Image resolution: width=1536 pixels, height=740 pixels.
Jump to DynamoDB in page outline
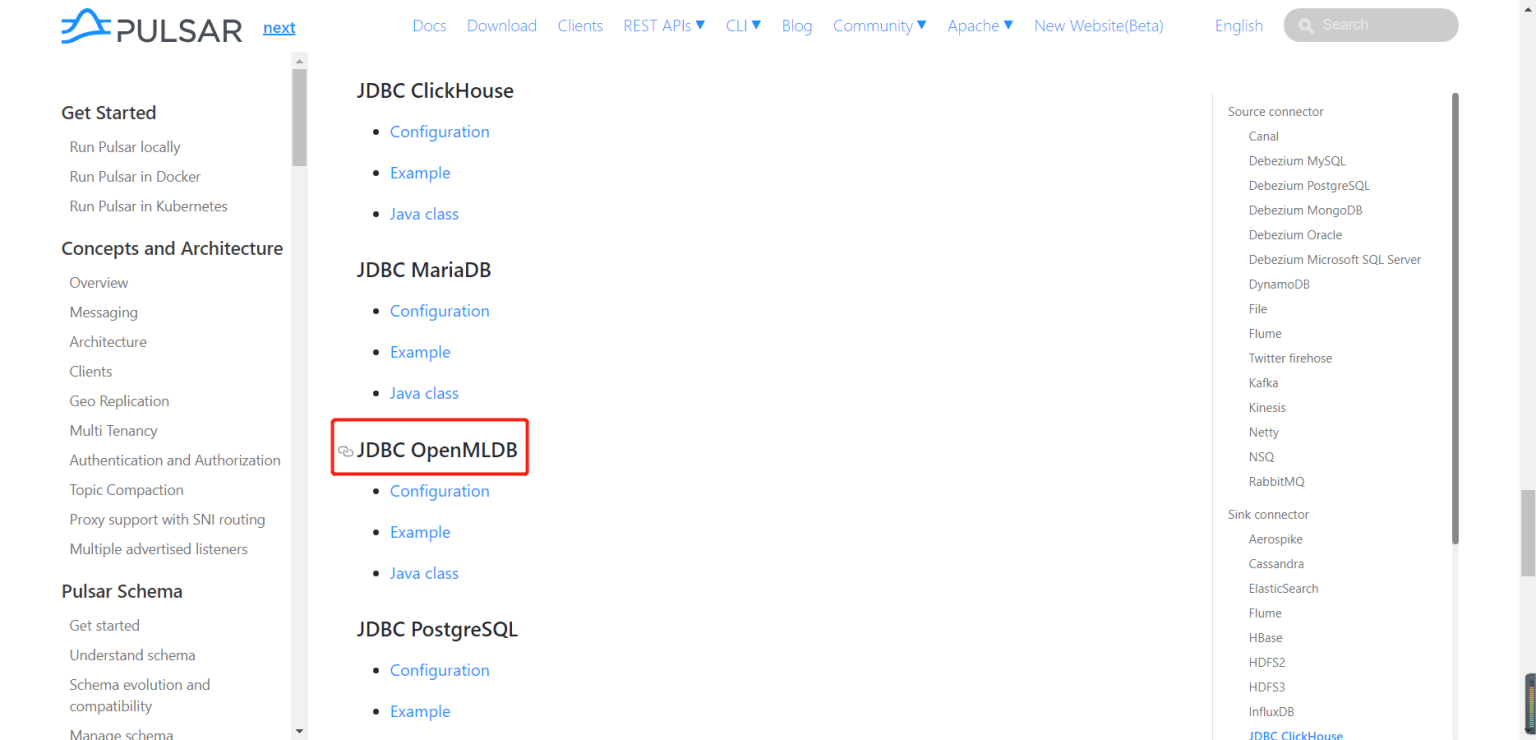coord(1279,284)
